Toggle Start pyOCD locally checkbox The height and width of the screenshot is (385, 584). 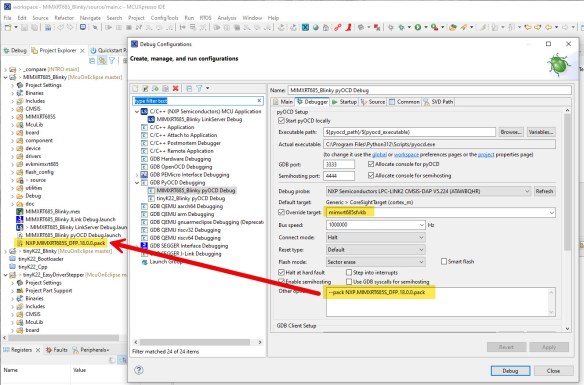click(281, 121)
